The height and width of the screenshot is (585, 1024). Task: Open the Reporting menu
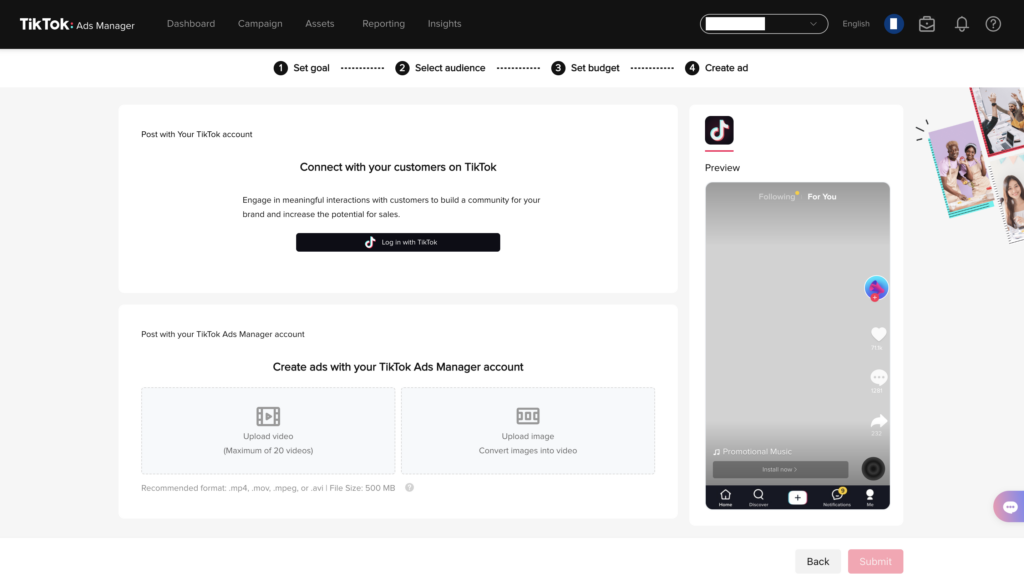pos(383,24)
